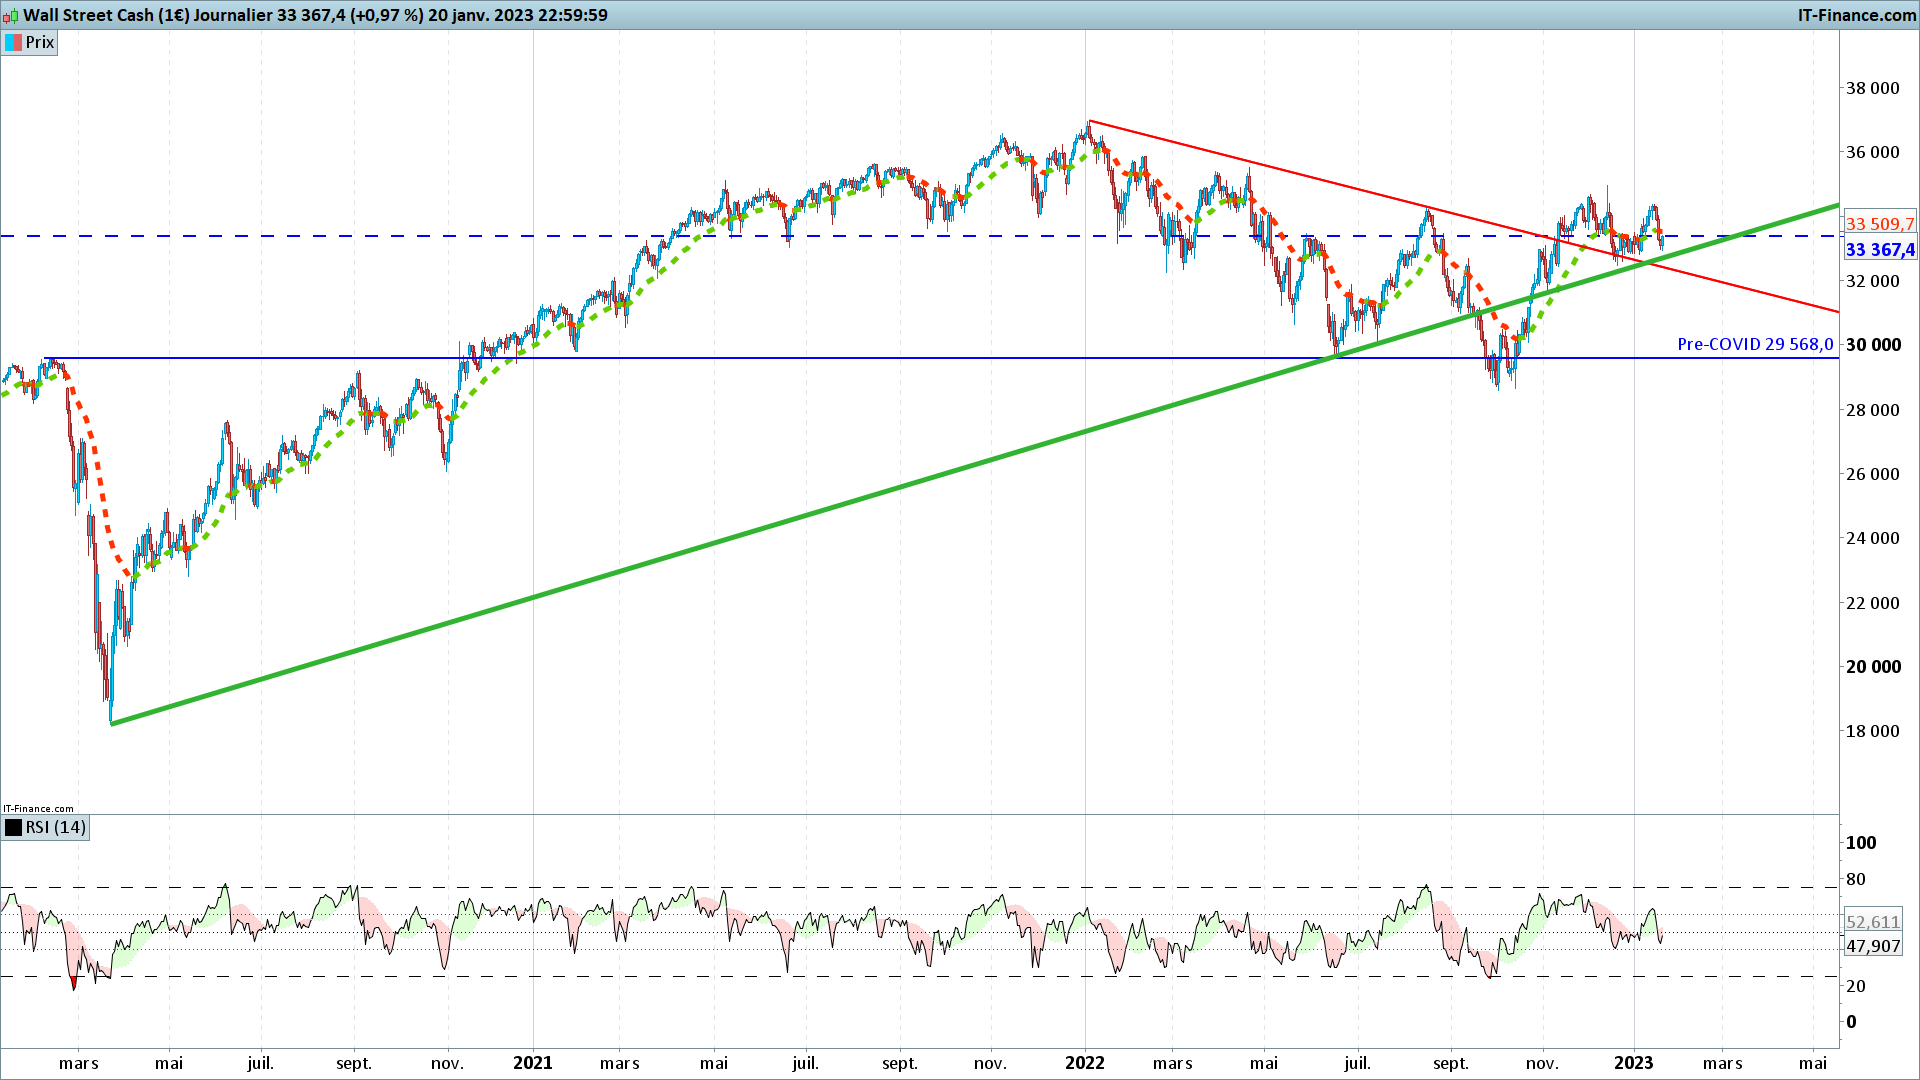The height and width of the screenshot is (1080, 1920).
Task: Click the 2022 label on the time axis
Action: (x=1085, y=1063)
